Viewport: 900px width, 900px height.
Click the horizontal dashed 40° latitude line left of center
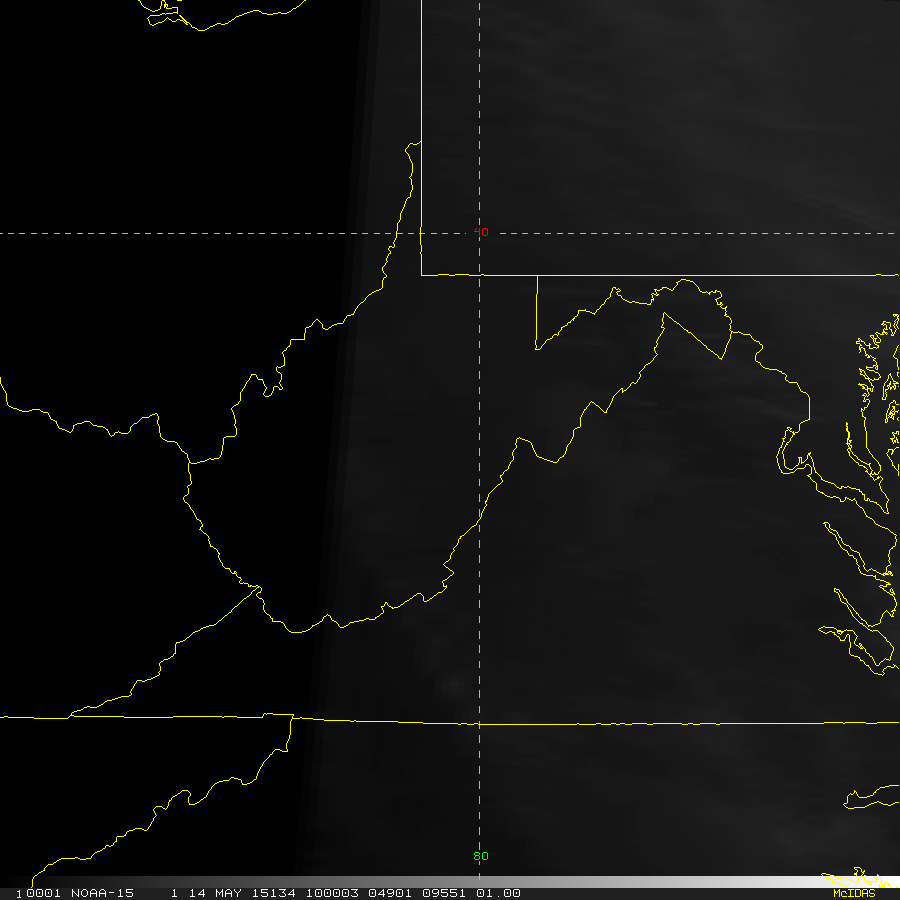[200, 233]
